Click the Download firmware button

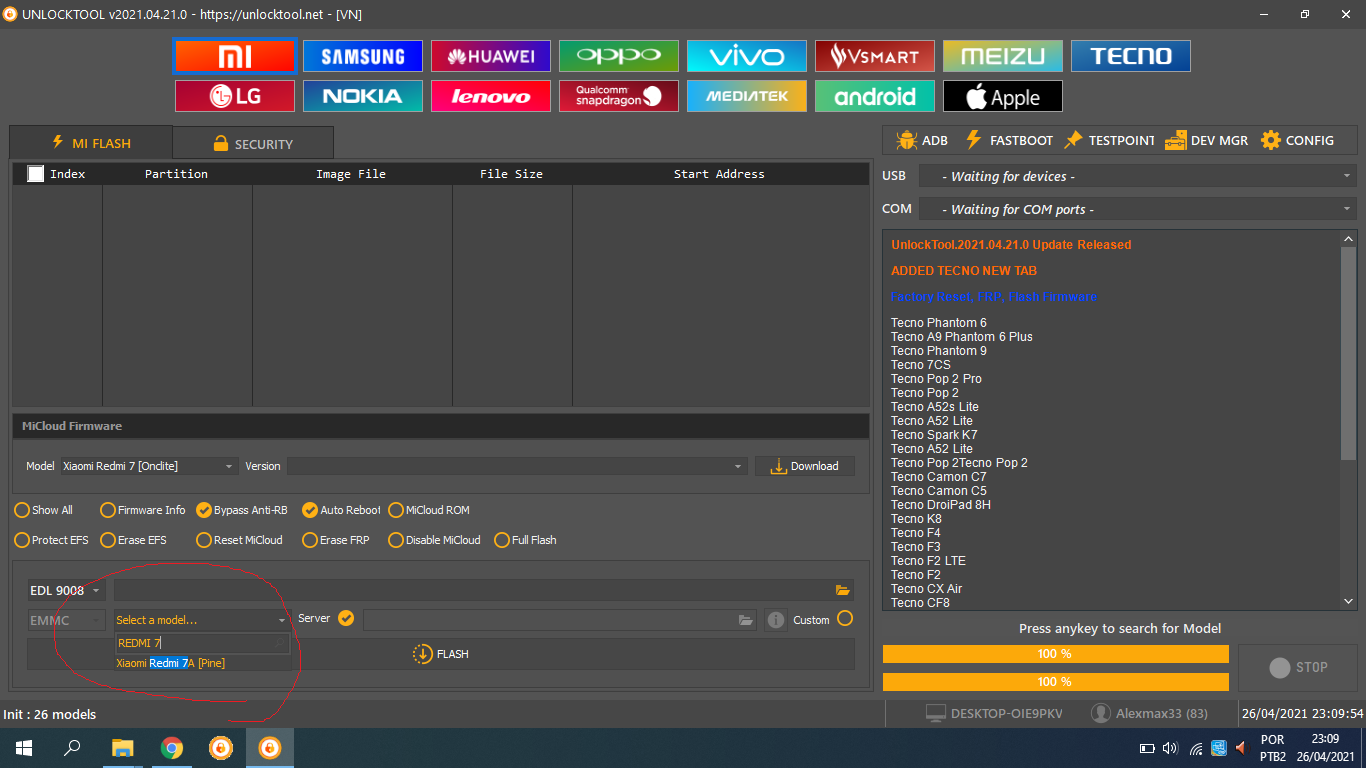click(805, 466)
